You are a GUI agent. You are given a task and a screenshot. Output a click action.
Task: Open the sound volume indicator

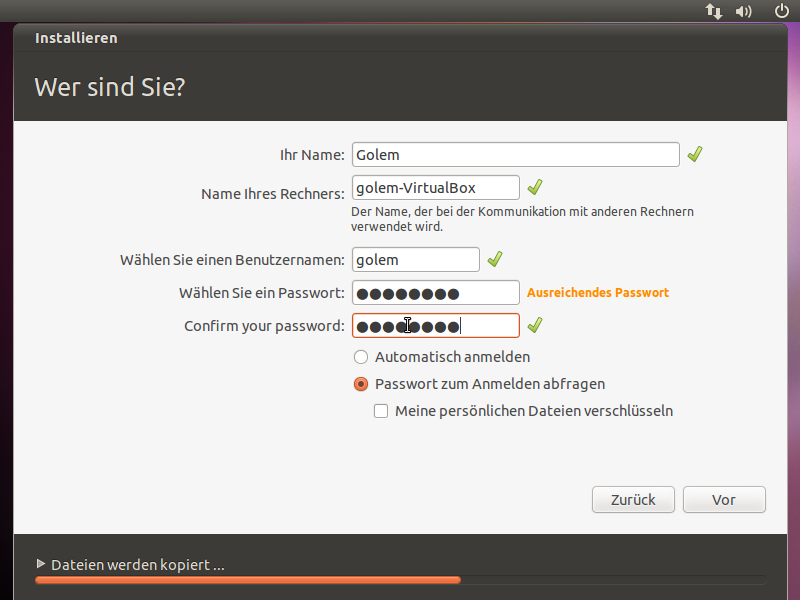(743, 11)
